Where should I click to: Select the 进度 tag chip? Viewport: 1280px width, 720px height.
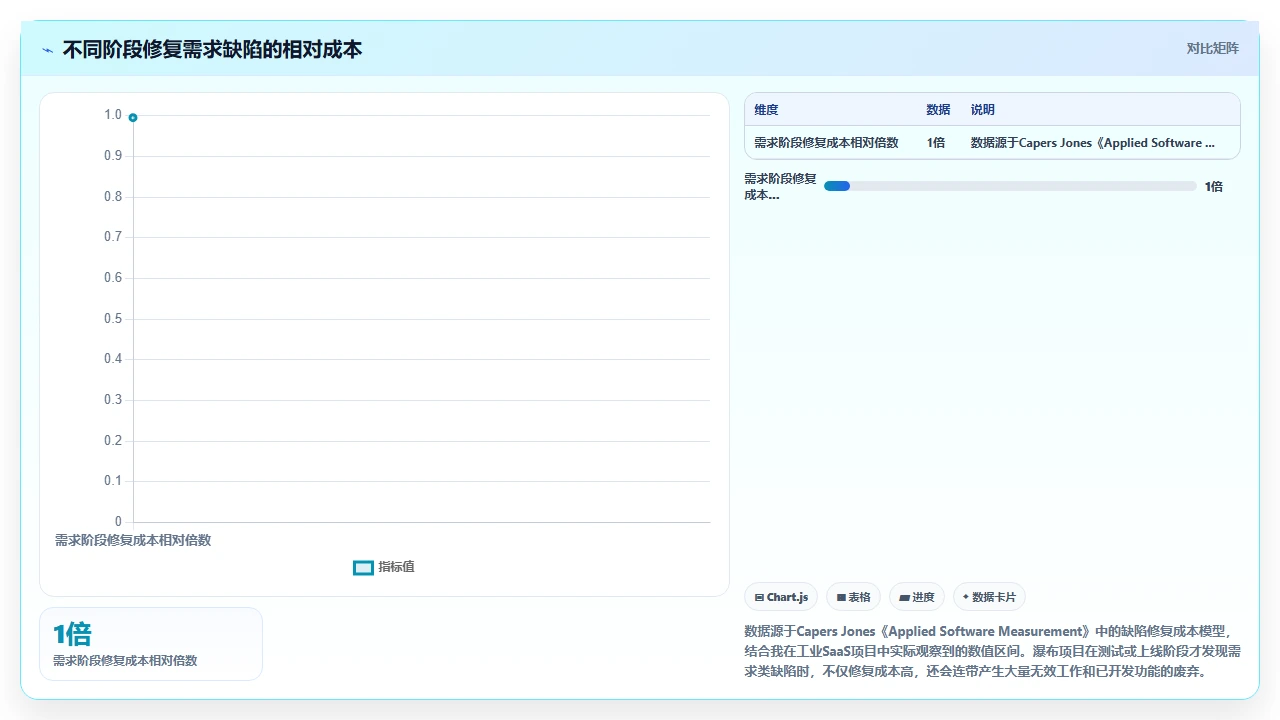(916, 597)
